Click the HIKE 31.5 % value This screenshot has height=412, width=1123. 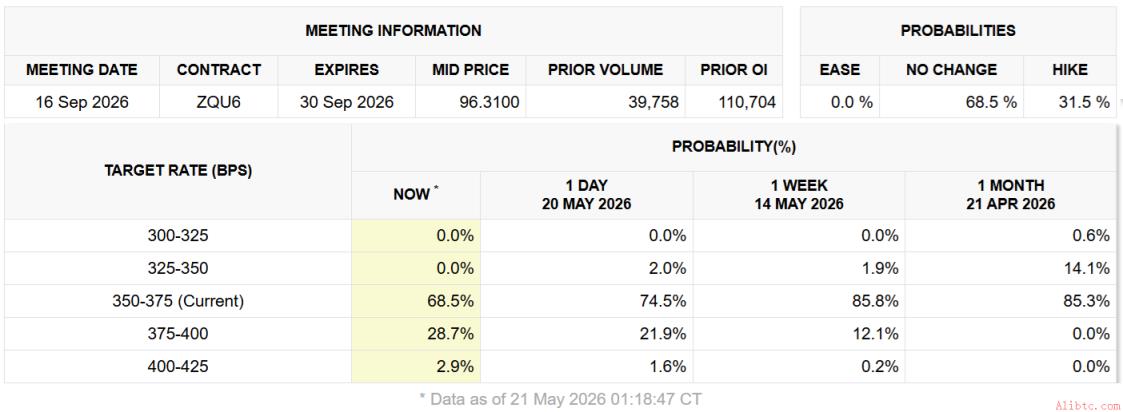[x=1084, y=102]
